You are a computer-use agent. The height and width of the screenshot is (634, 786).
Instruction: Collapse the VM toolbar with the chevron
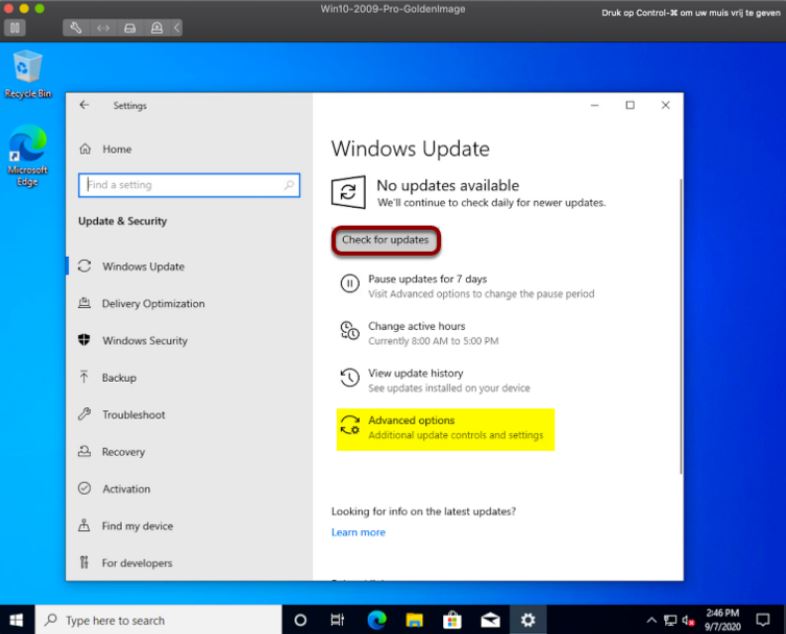pyautogui.click(x=176, y=28)
